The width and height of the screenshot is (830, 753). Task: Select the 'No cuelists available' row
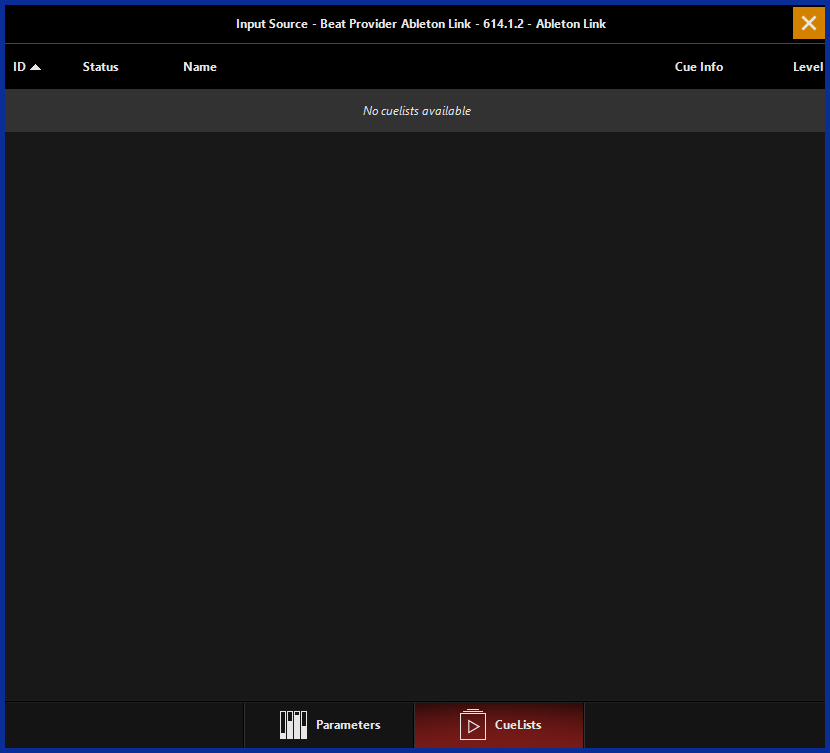click(415, 111)
